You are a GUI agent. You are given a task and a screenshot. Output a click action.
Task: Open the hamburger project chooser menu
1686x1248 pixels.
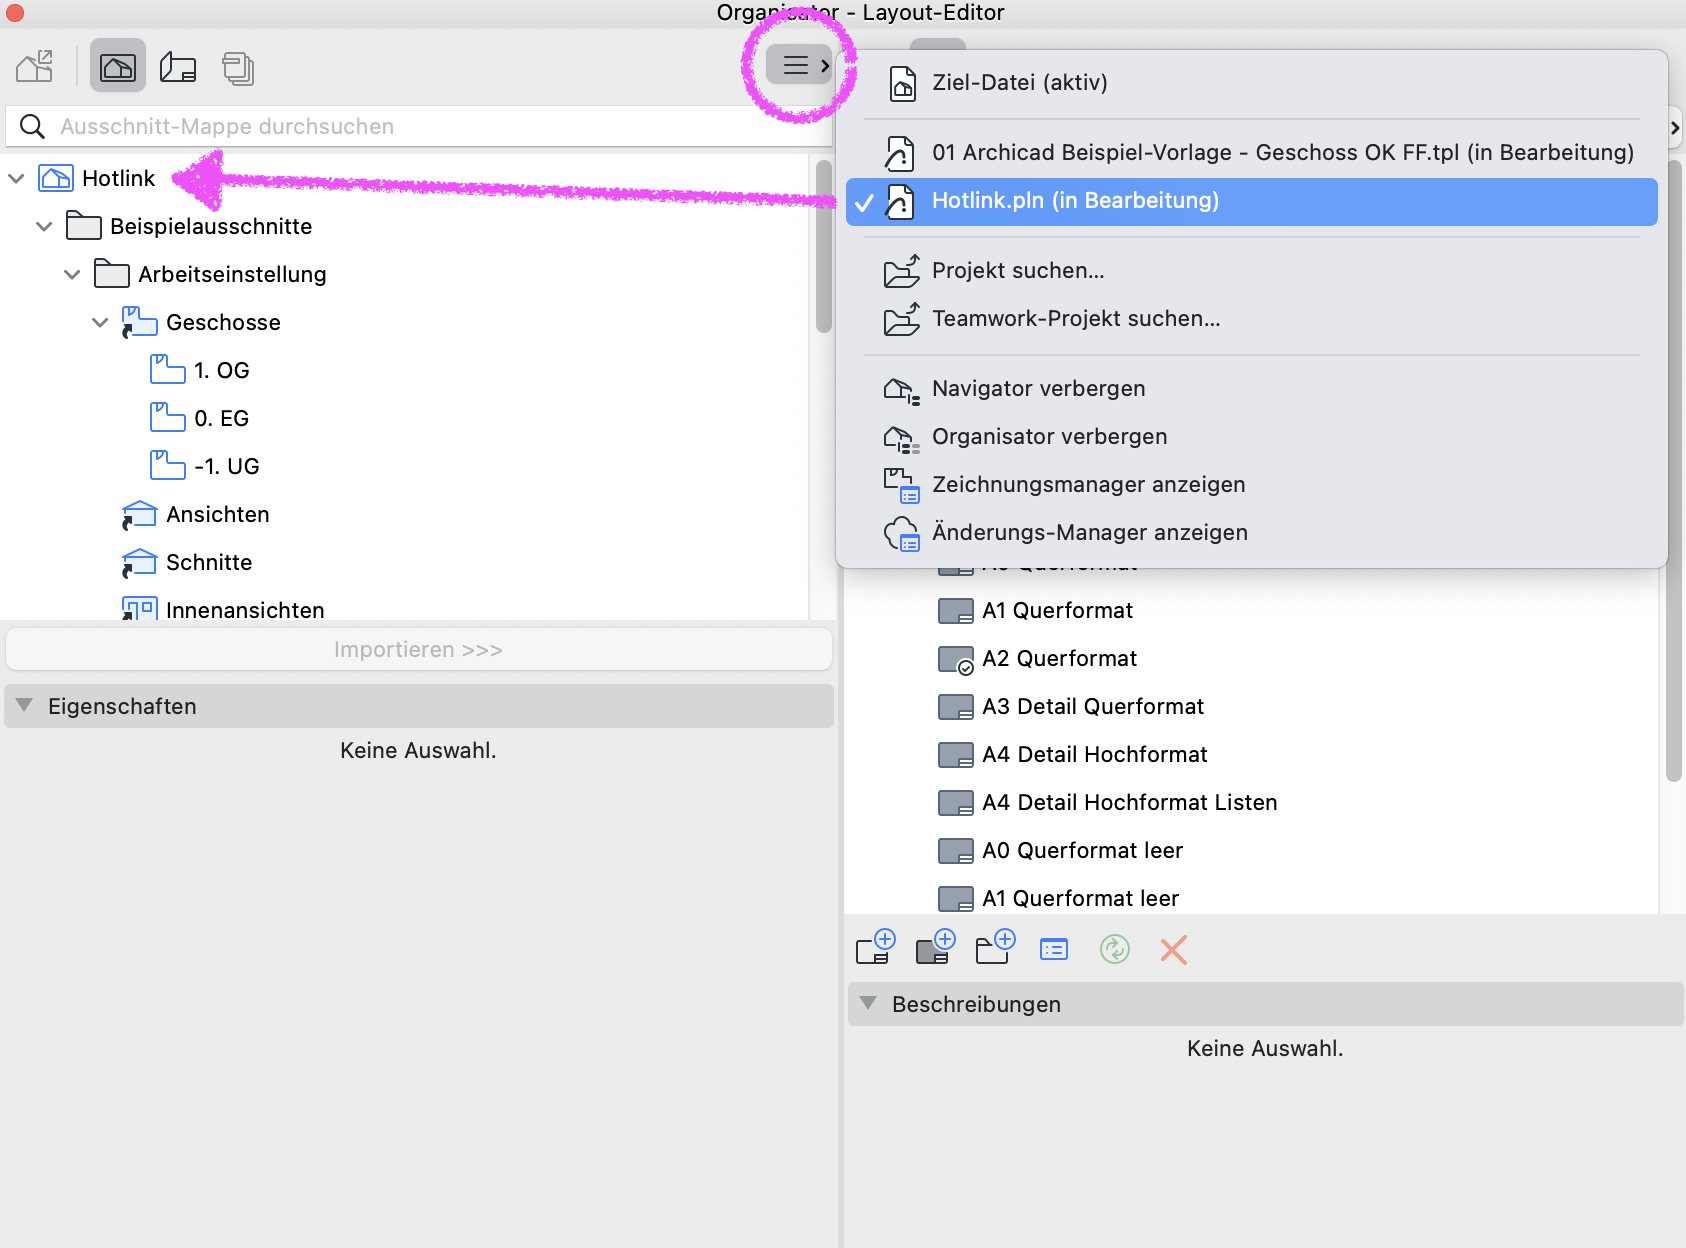(799, 65)
